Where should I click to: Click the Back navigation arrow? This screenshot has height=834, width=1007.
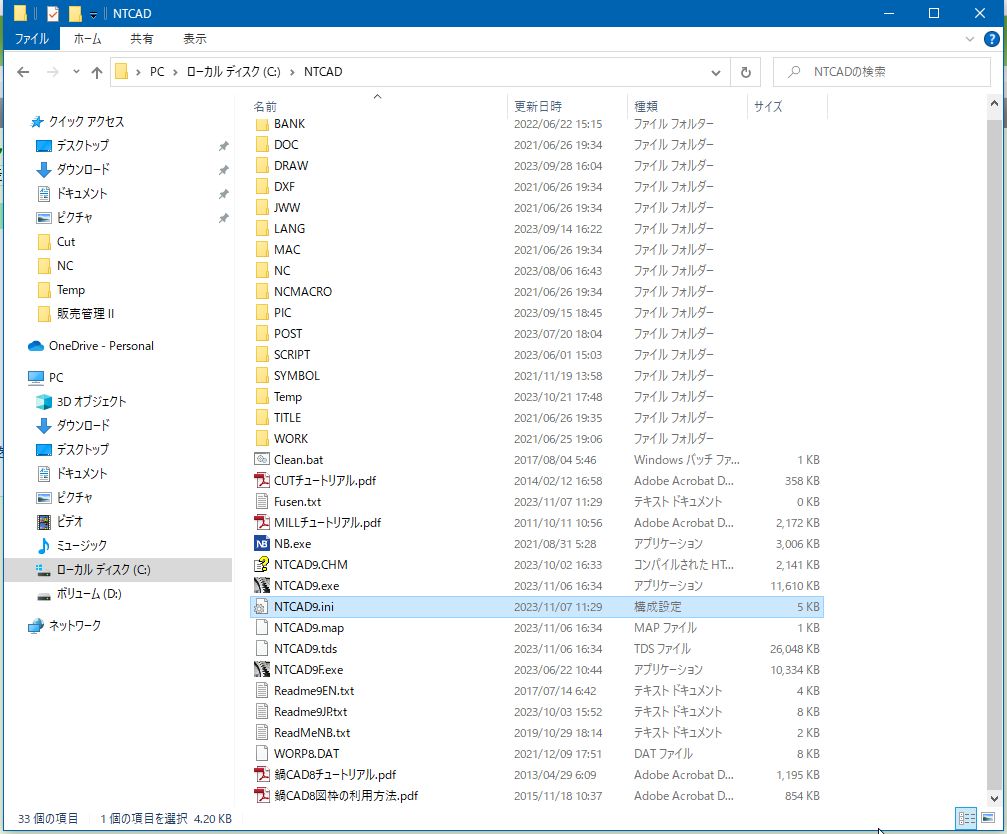[23, 72]
